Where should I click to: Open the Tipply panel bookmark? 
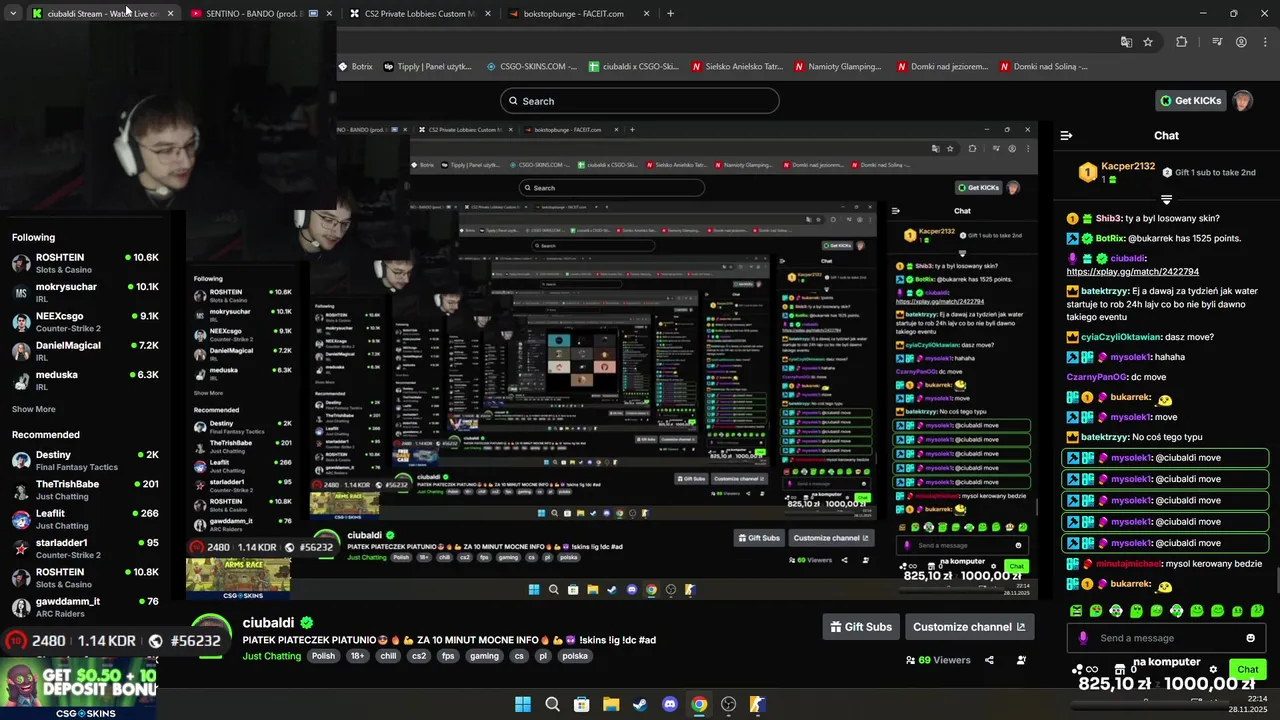pyautogui.click(x=427, y=67)
